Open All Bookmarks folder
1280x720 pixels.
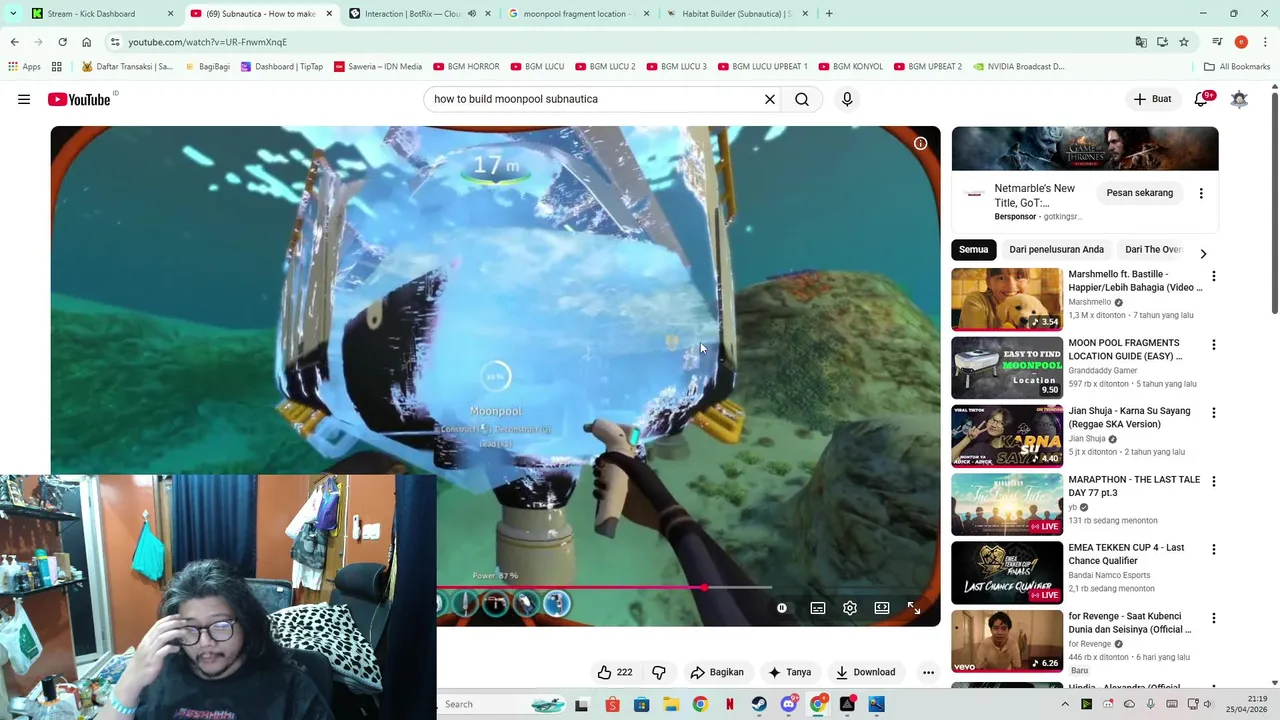click(1236, 67)
